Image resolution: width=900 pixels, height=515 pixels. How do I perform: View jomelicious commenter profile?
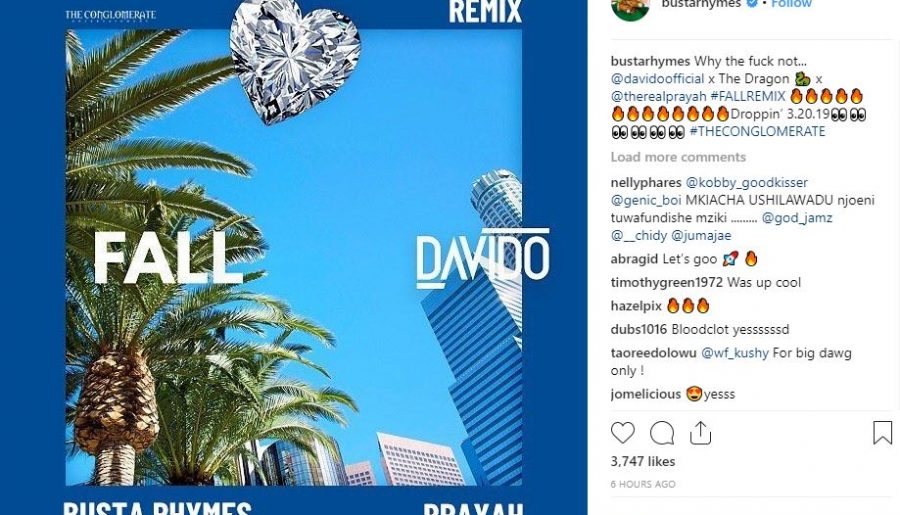coord(646,394)
